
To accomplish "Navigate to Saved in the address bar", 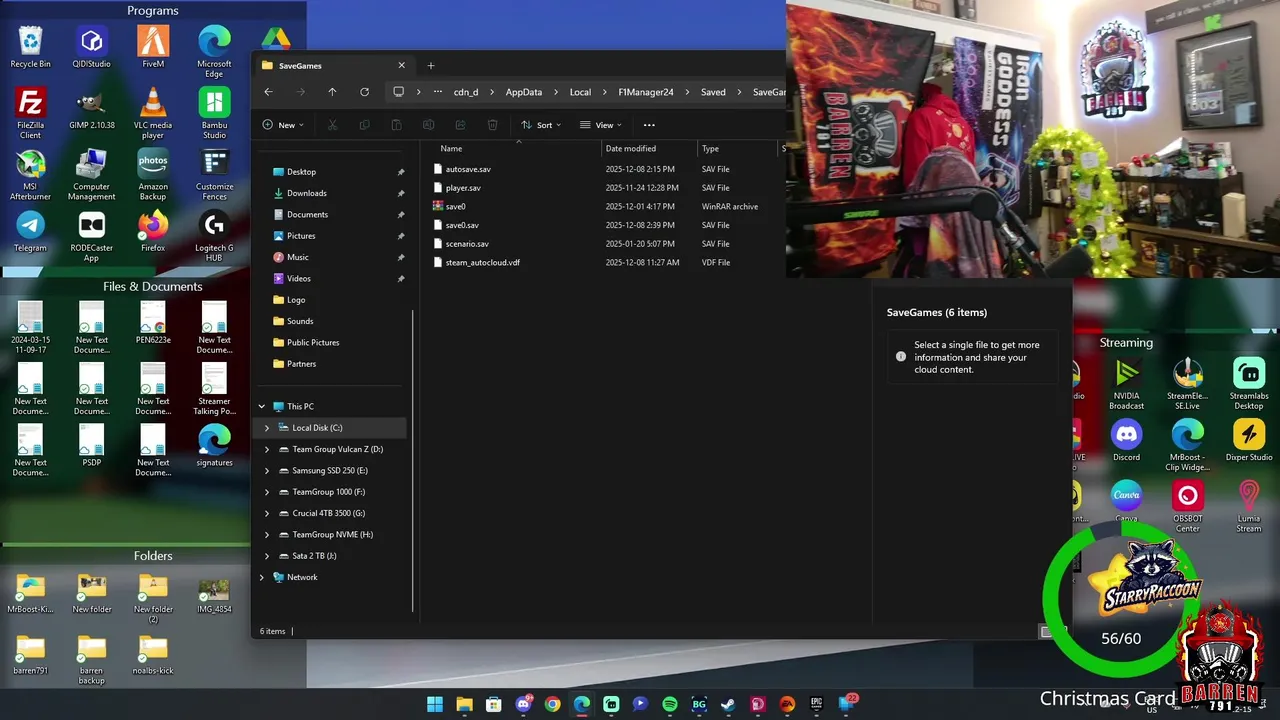I will pos(713,92).
